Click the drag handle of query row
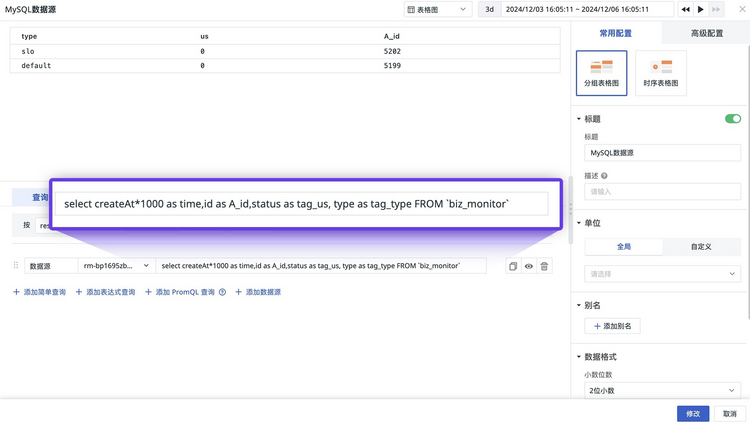The height and width of the screenshot is (426, 750). [x=16, y=265]
